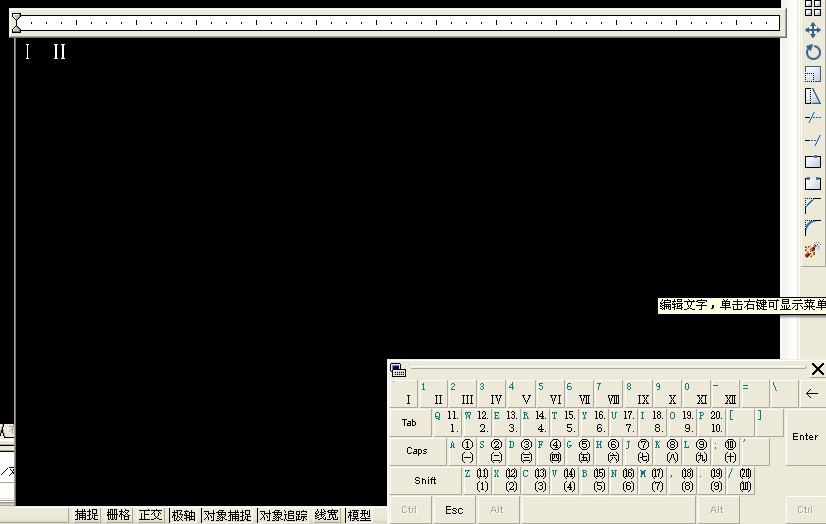The width and height of the screenshot is (826, 524).
Task: Toggle 对象捕捉 object snap in status bar
Action: point(227,515)
